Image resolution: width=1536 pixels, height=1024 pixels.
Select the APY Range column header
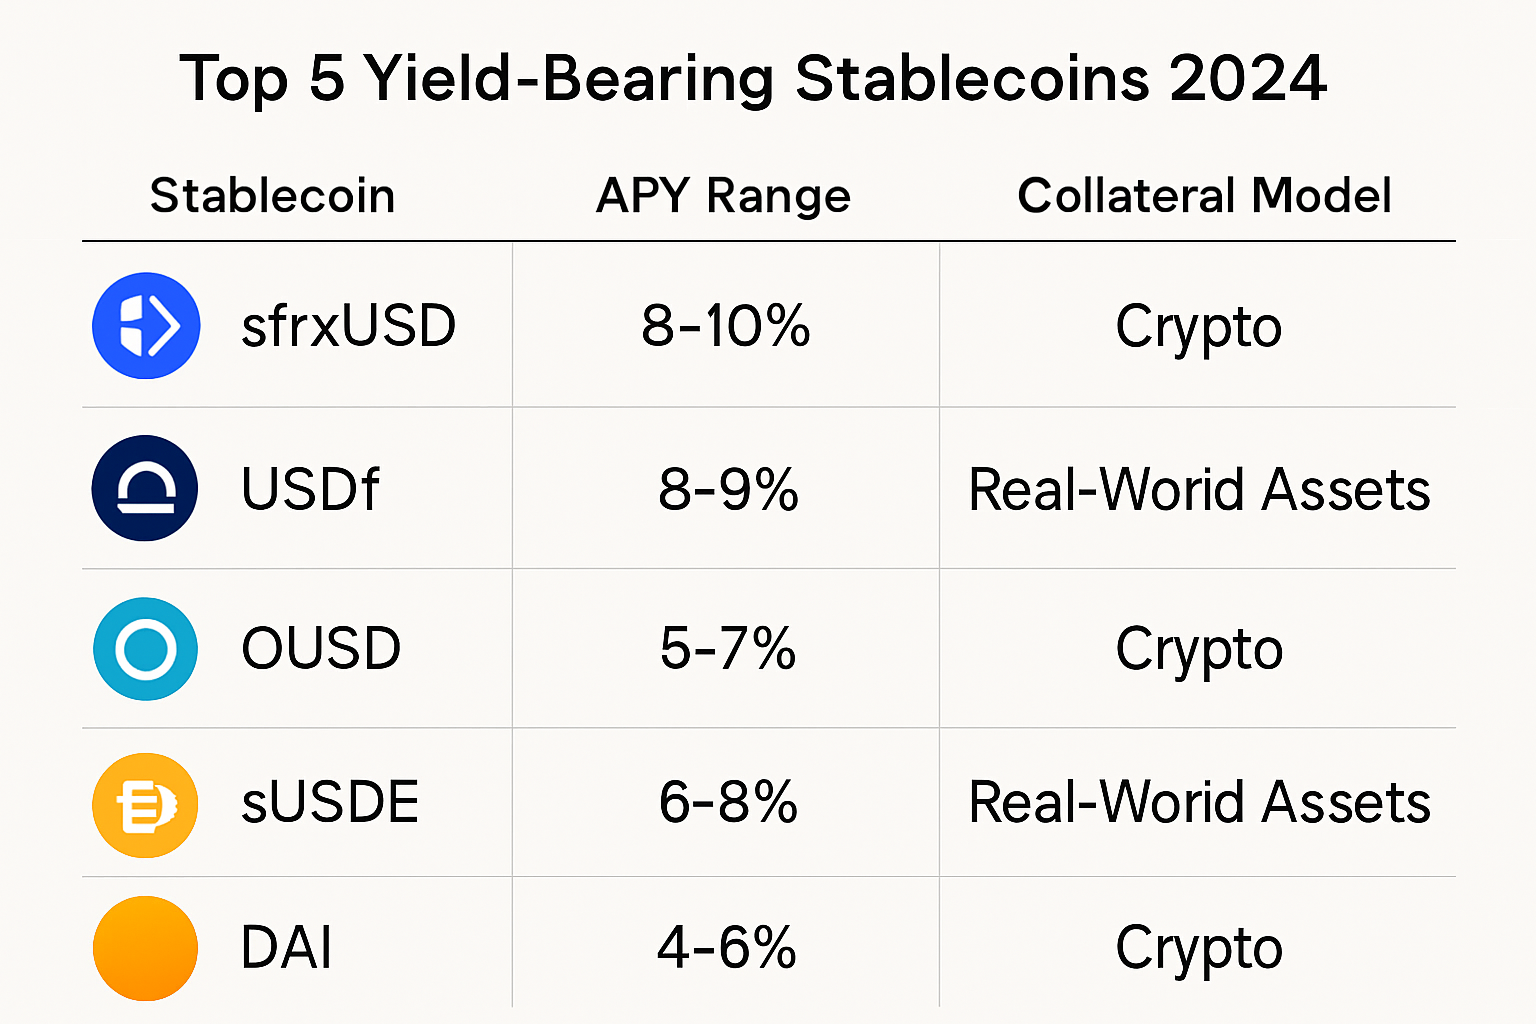point(723,196)
